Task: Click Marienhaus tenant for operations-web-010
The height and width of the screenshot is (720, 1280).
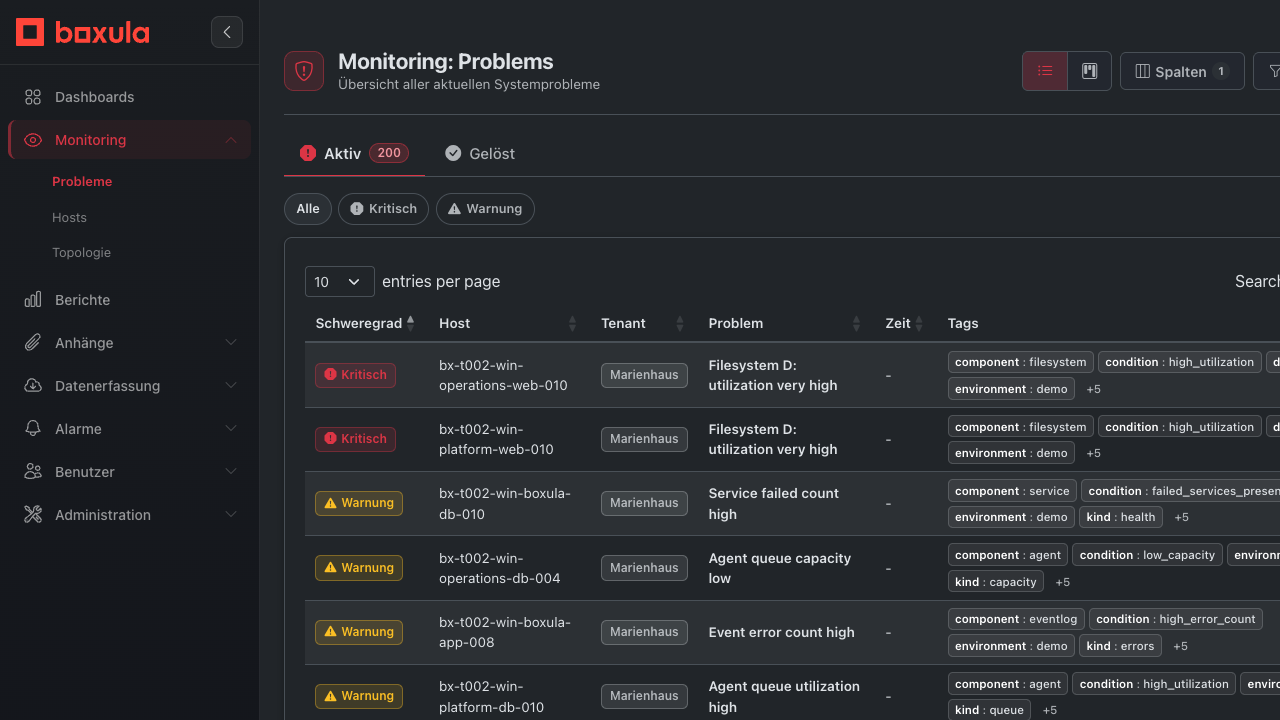Action: click(x=644, y=375)
